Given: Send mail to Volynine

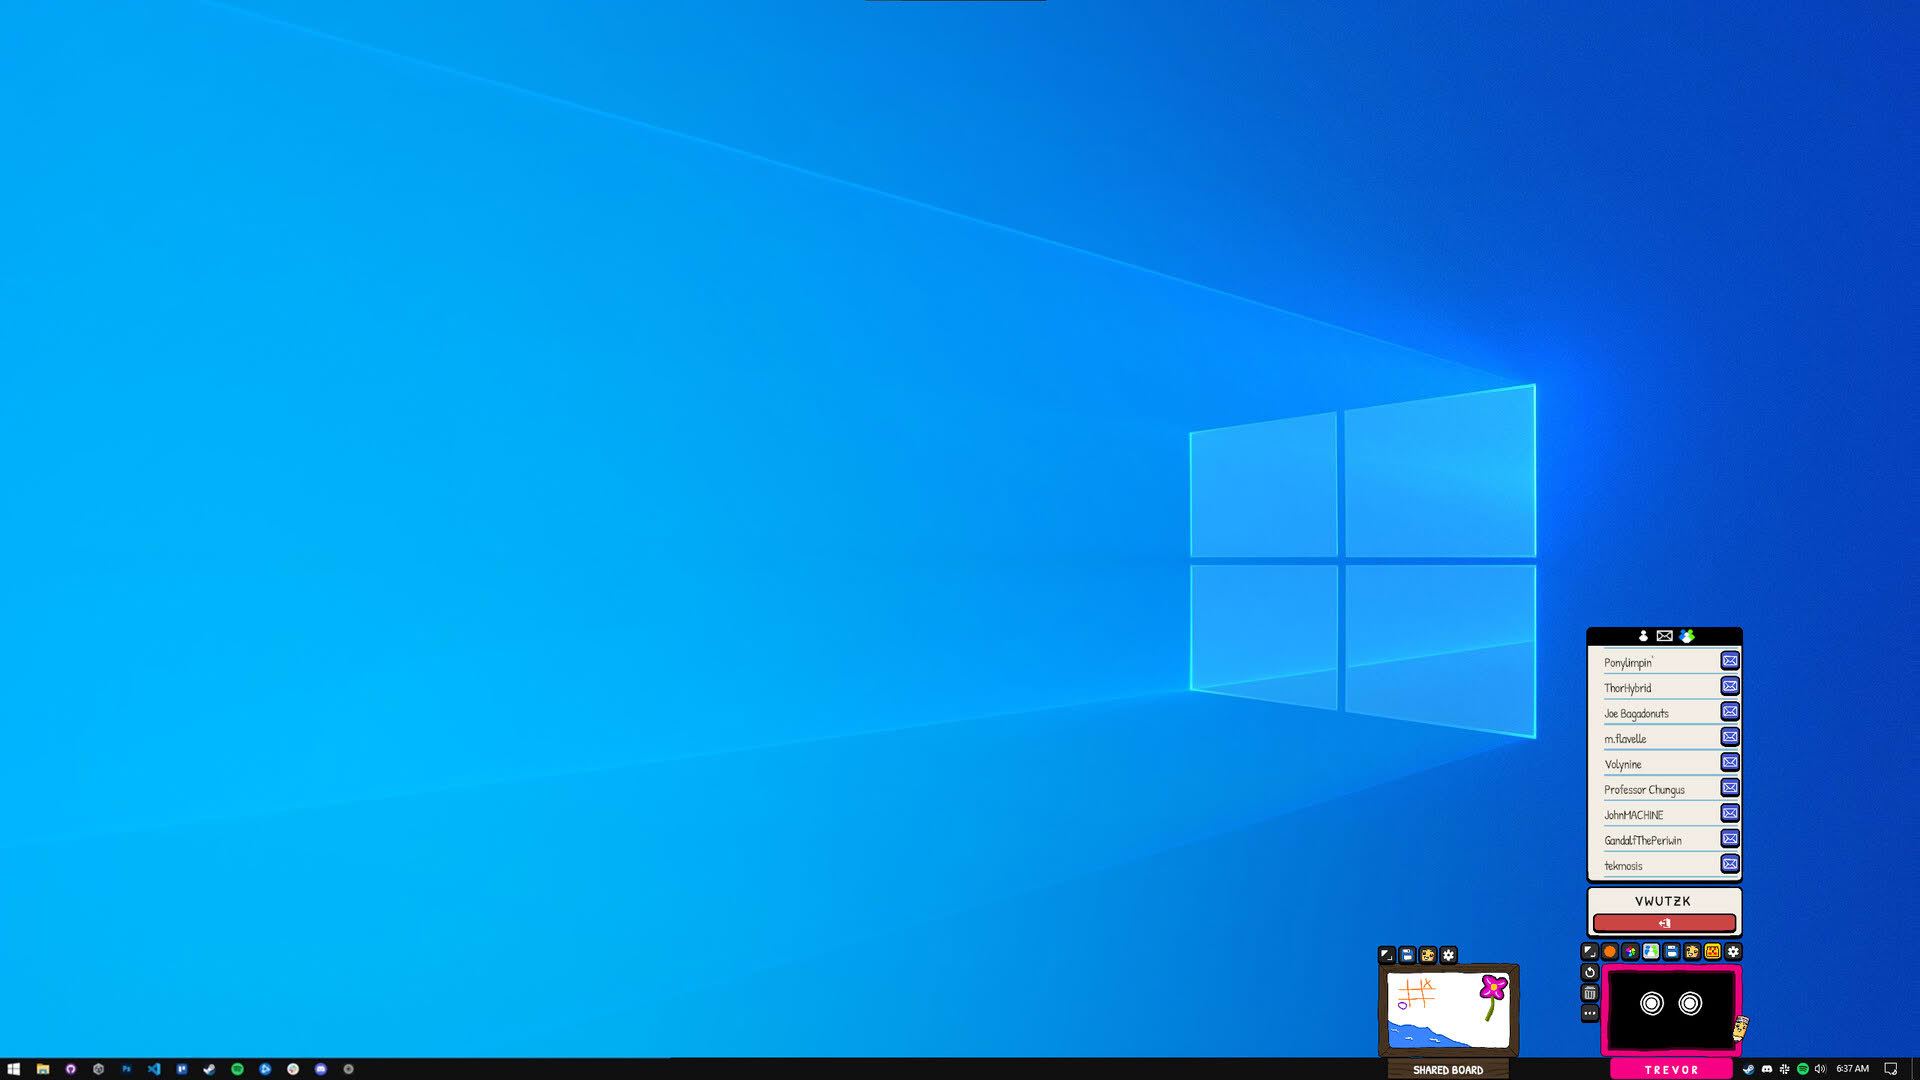Looking at the screenshot, I should [1730, 762].
